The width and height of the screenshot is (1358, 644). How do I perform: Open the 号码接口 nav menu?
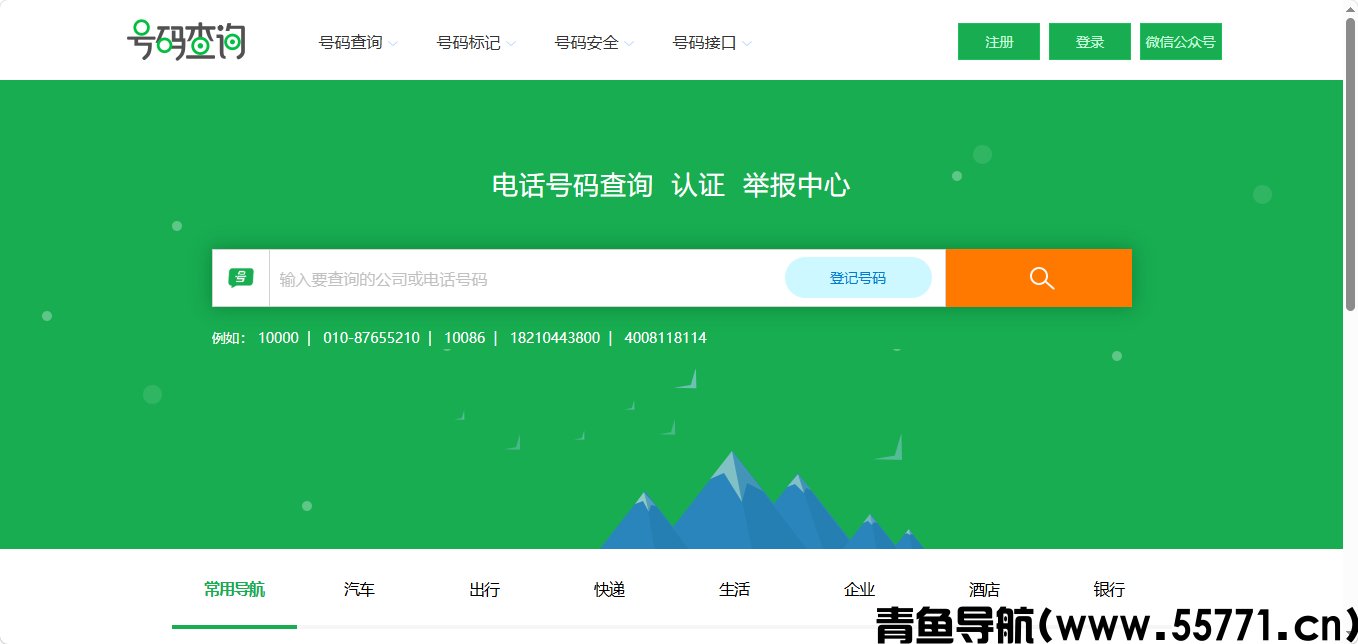(x=704, y=43)
